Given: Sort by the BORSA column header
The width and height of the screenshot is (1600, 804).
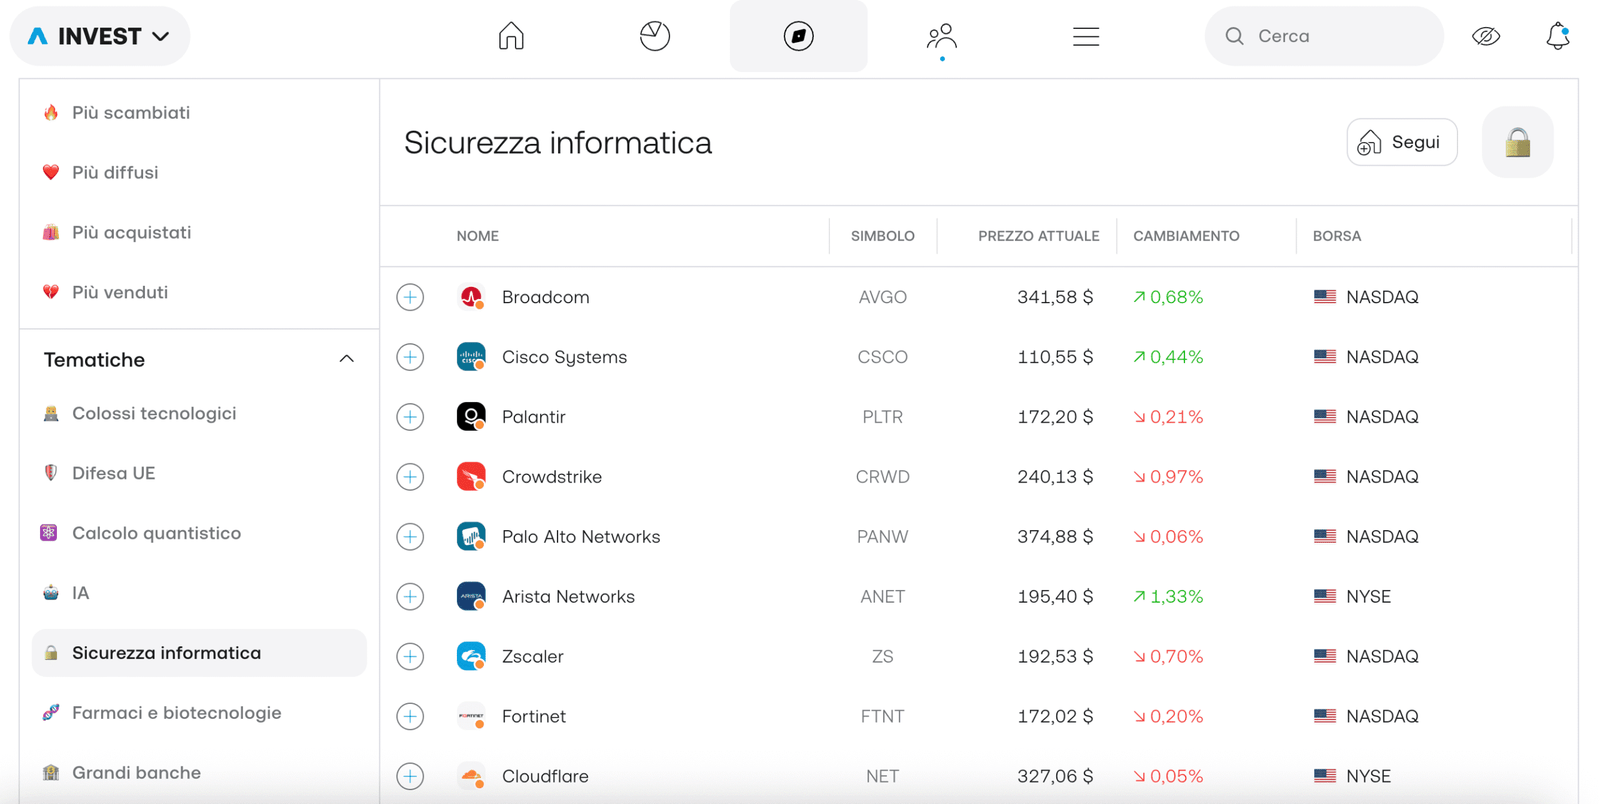Looking at the screenshot, I should (1337, 236).
